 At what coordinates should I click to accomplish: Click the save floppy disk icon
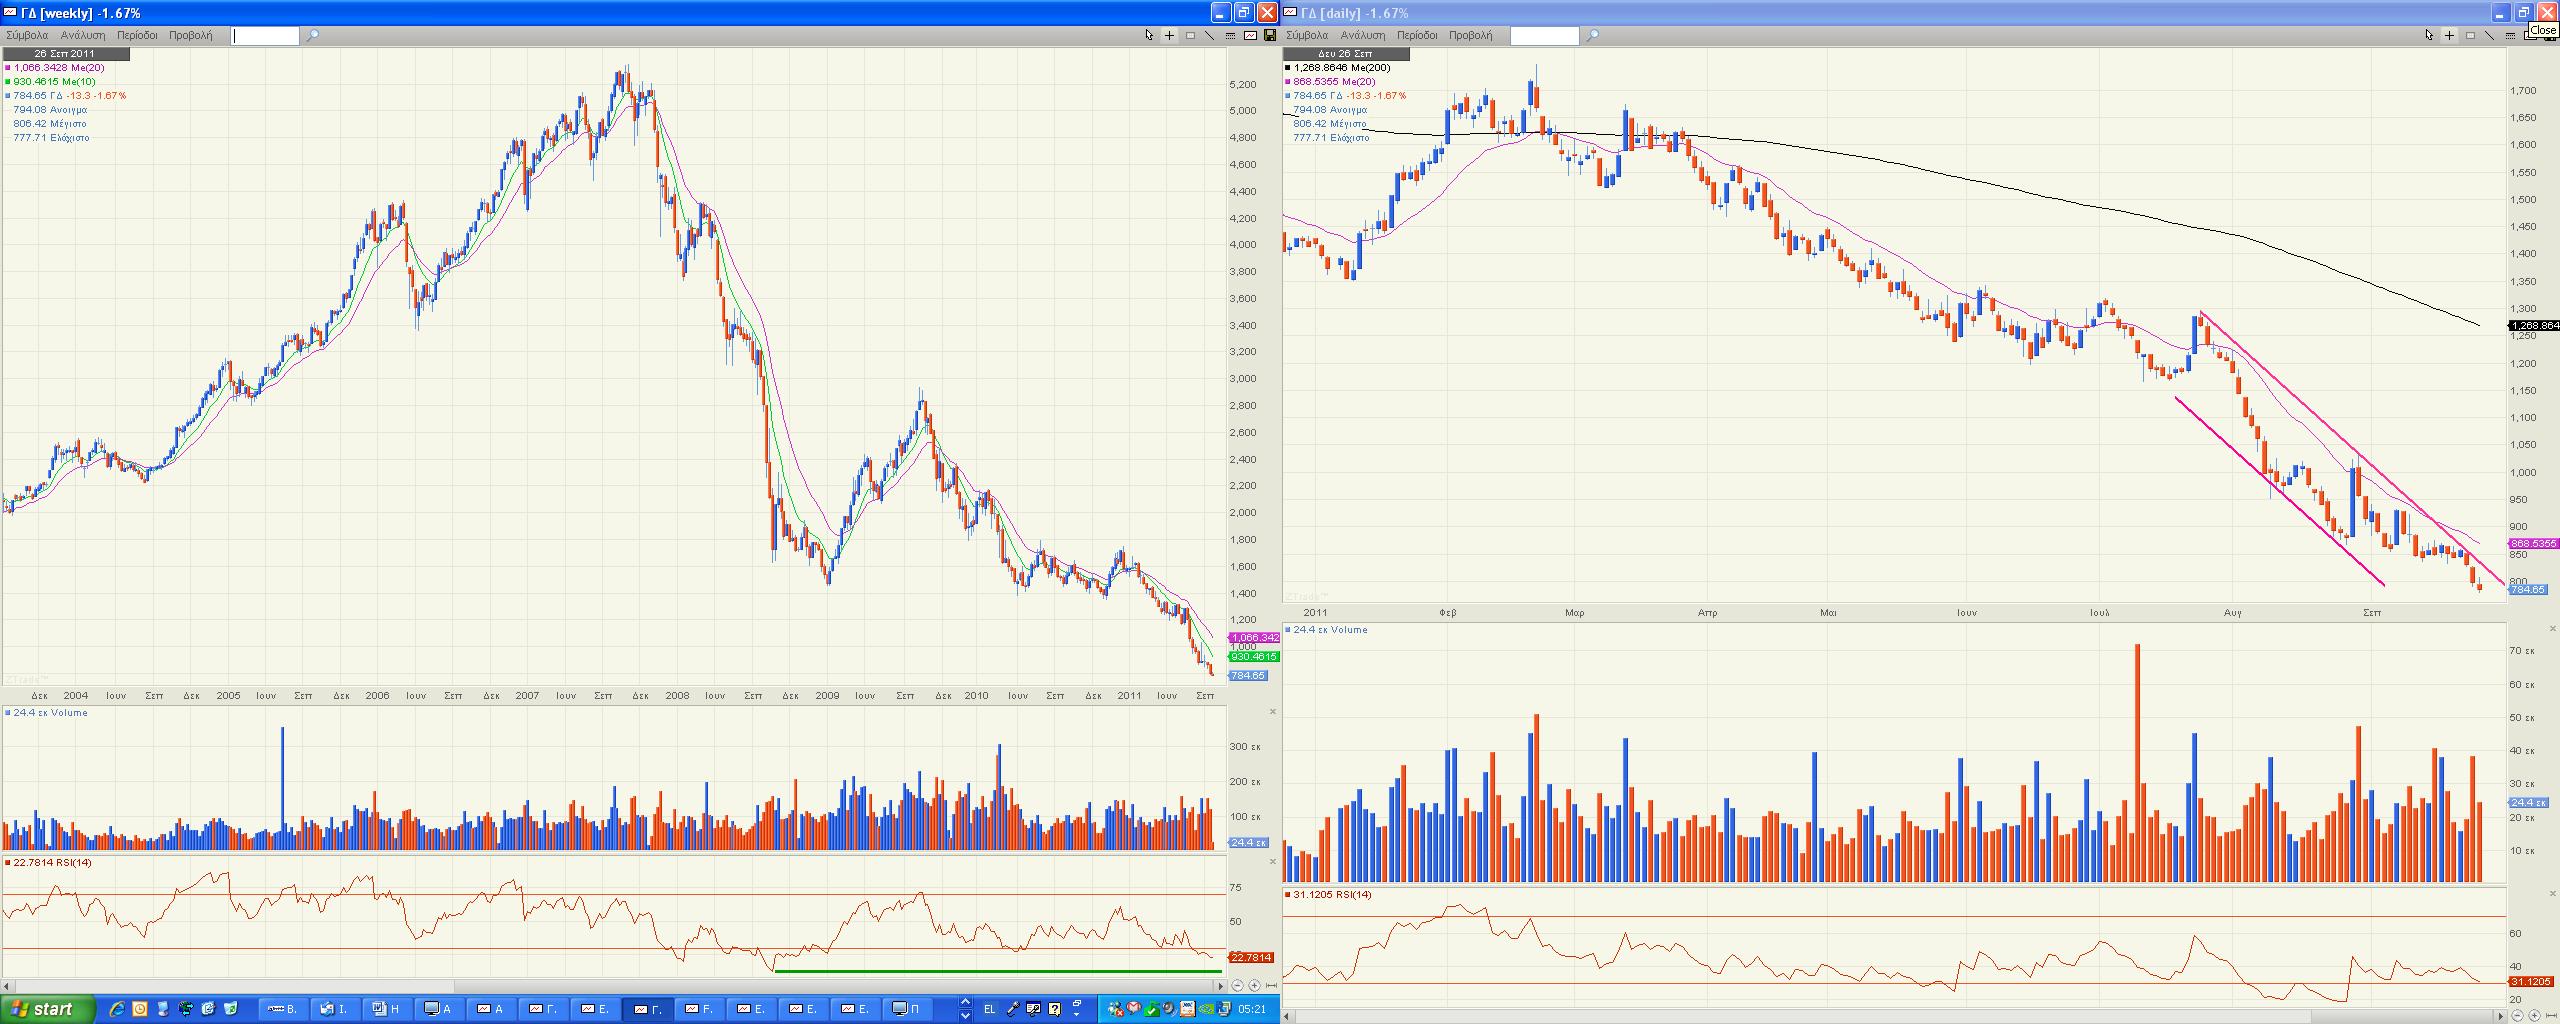coord(1269,35)
